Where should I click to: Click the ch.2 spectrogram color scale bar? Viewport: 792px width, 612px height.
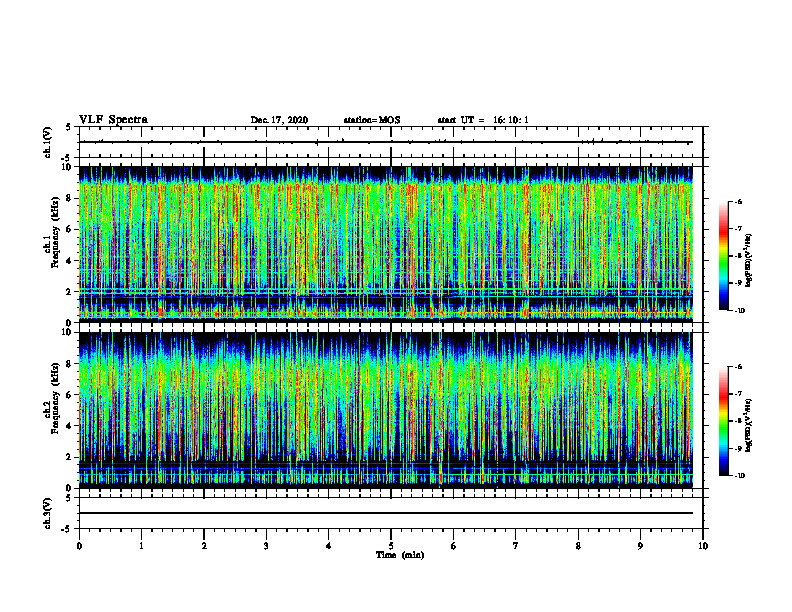[x=723, y=421]
